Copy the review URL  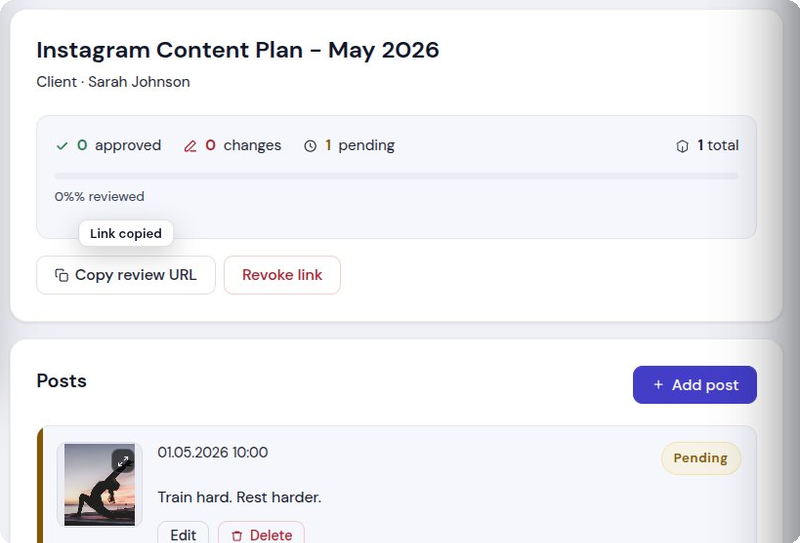pyautogui.click(x=126, y=275)
